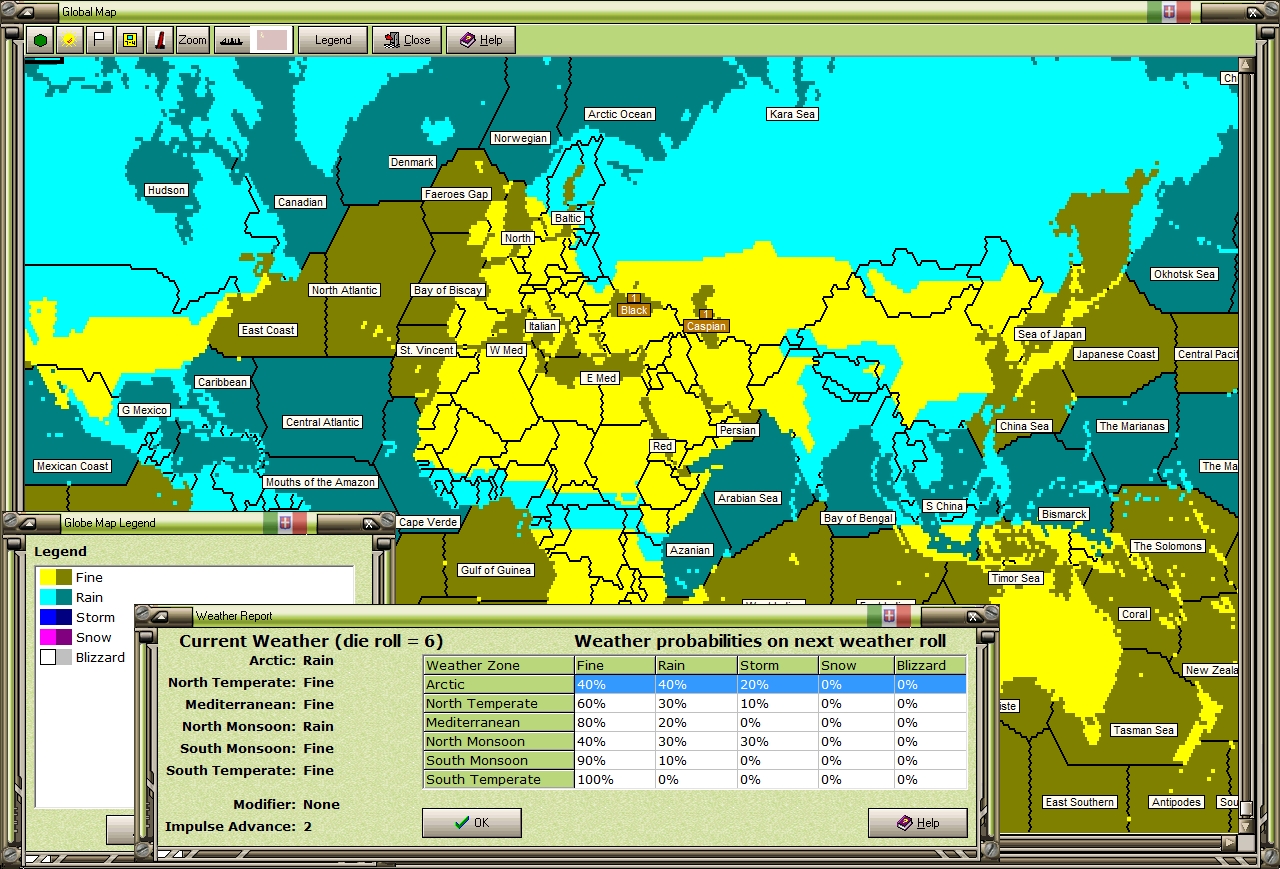The image size is (1280, 869).
Task: Select the yellow square map mode icon
Action: [x=129, y=40]
